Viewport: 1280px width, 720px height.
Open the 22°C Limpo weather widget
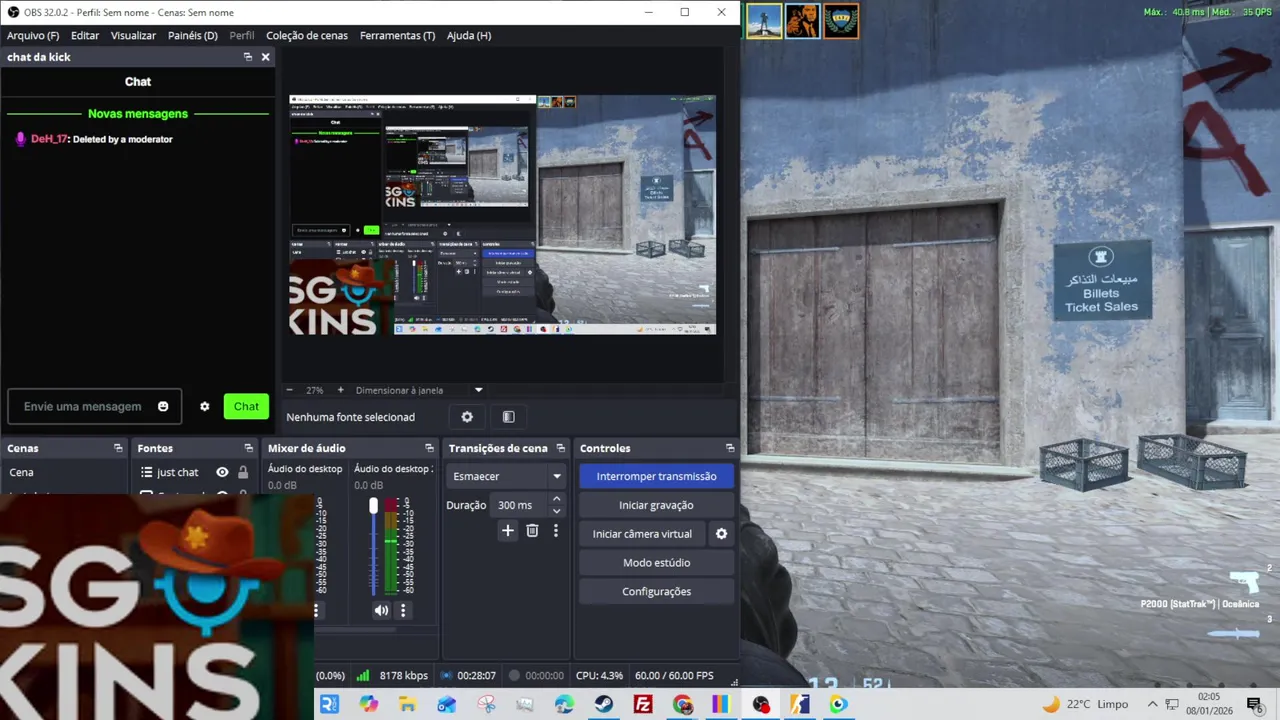[x=1084, y=704]
